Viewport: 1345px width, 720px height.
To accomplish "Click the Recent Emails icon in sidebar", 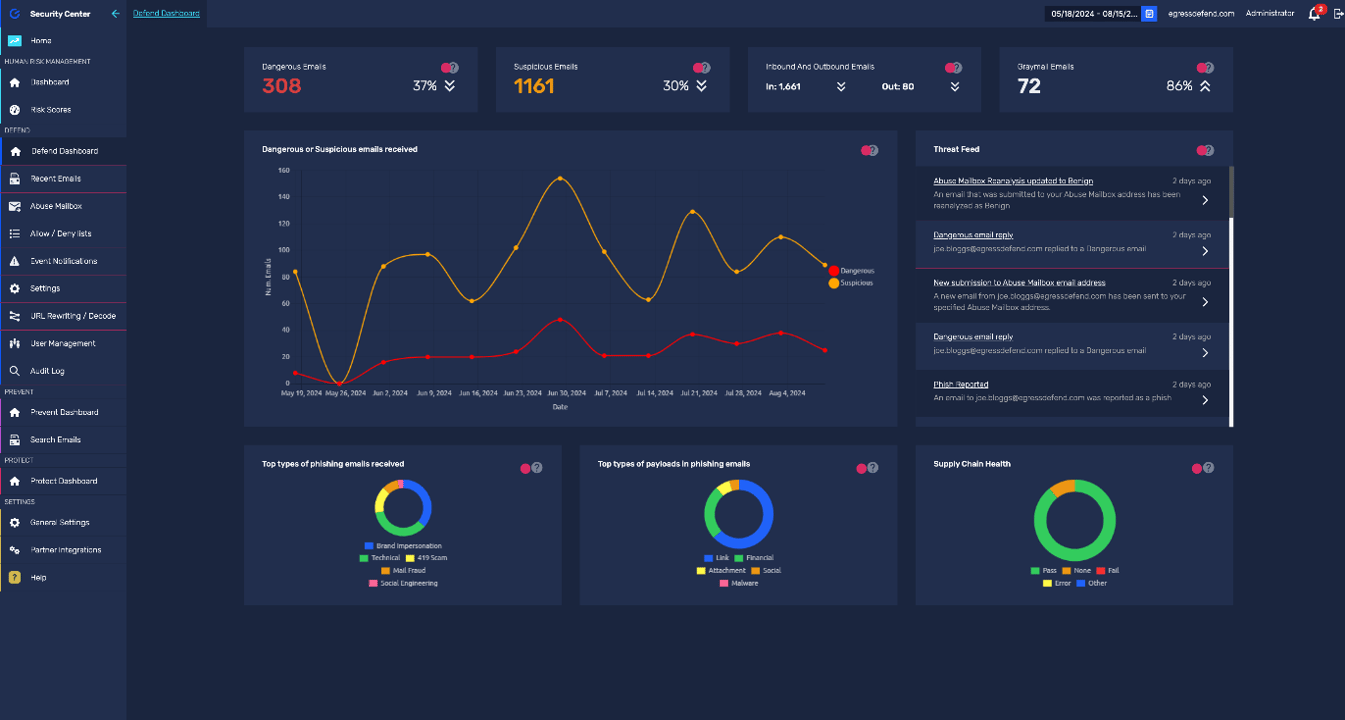I will pyautogui.click(x=15, y=179).
